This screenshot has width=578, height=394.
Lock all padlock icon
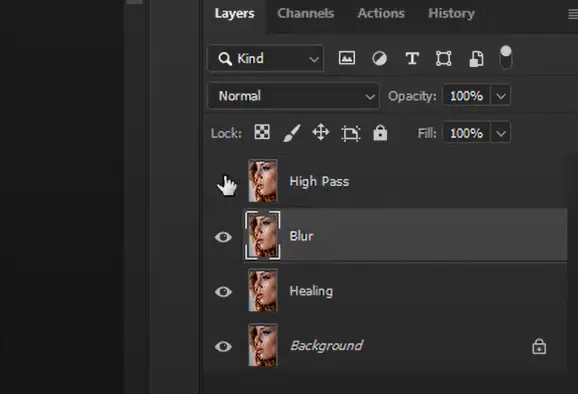pos(380,133)
